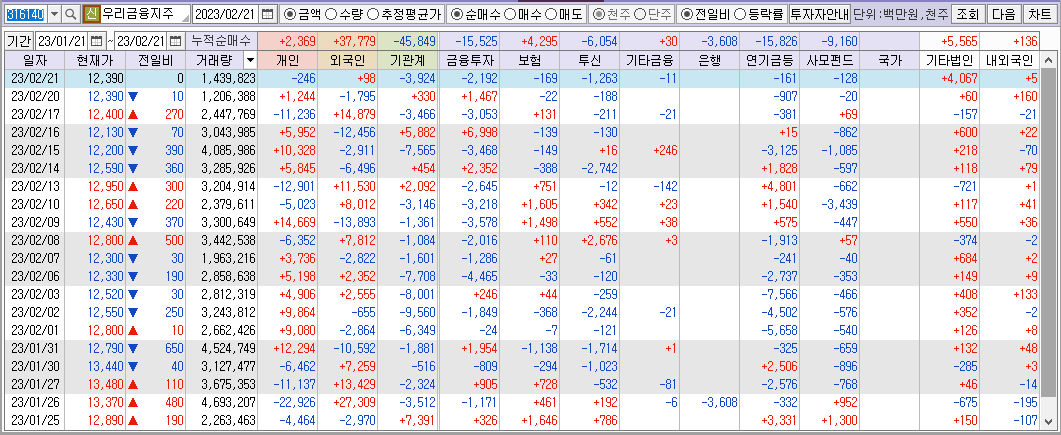Screen dimensions: 1061x435
Task: Open the stock code history dropdown arrow
Action: pyautogui.click(x=54, y=14)
